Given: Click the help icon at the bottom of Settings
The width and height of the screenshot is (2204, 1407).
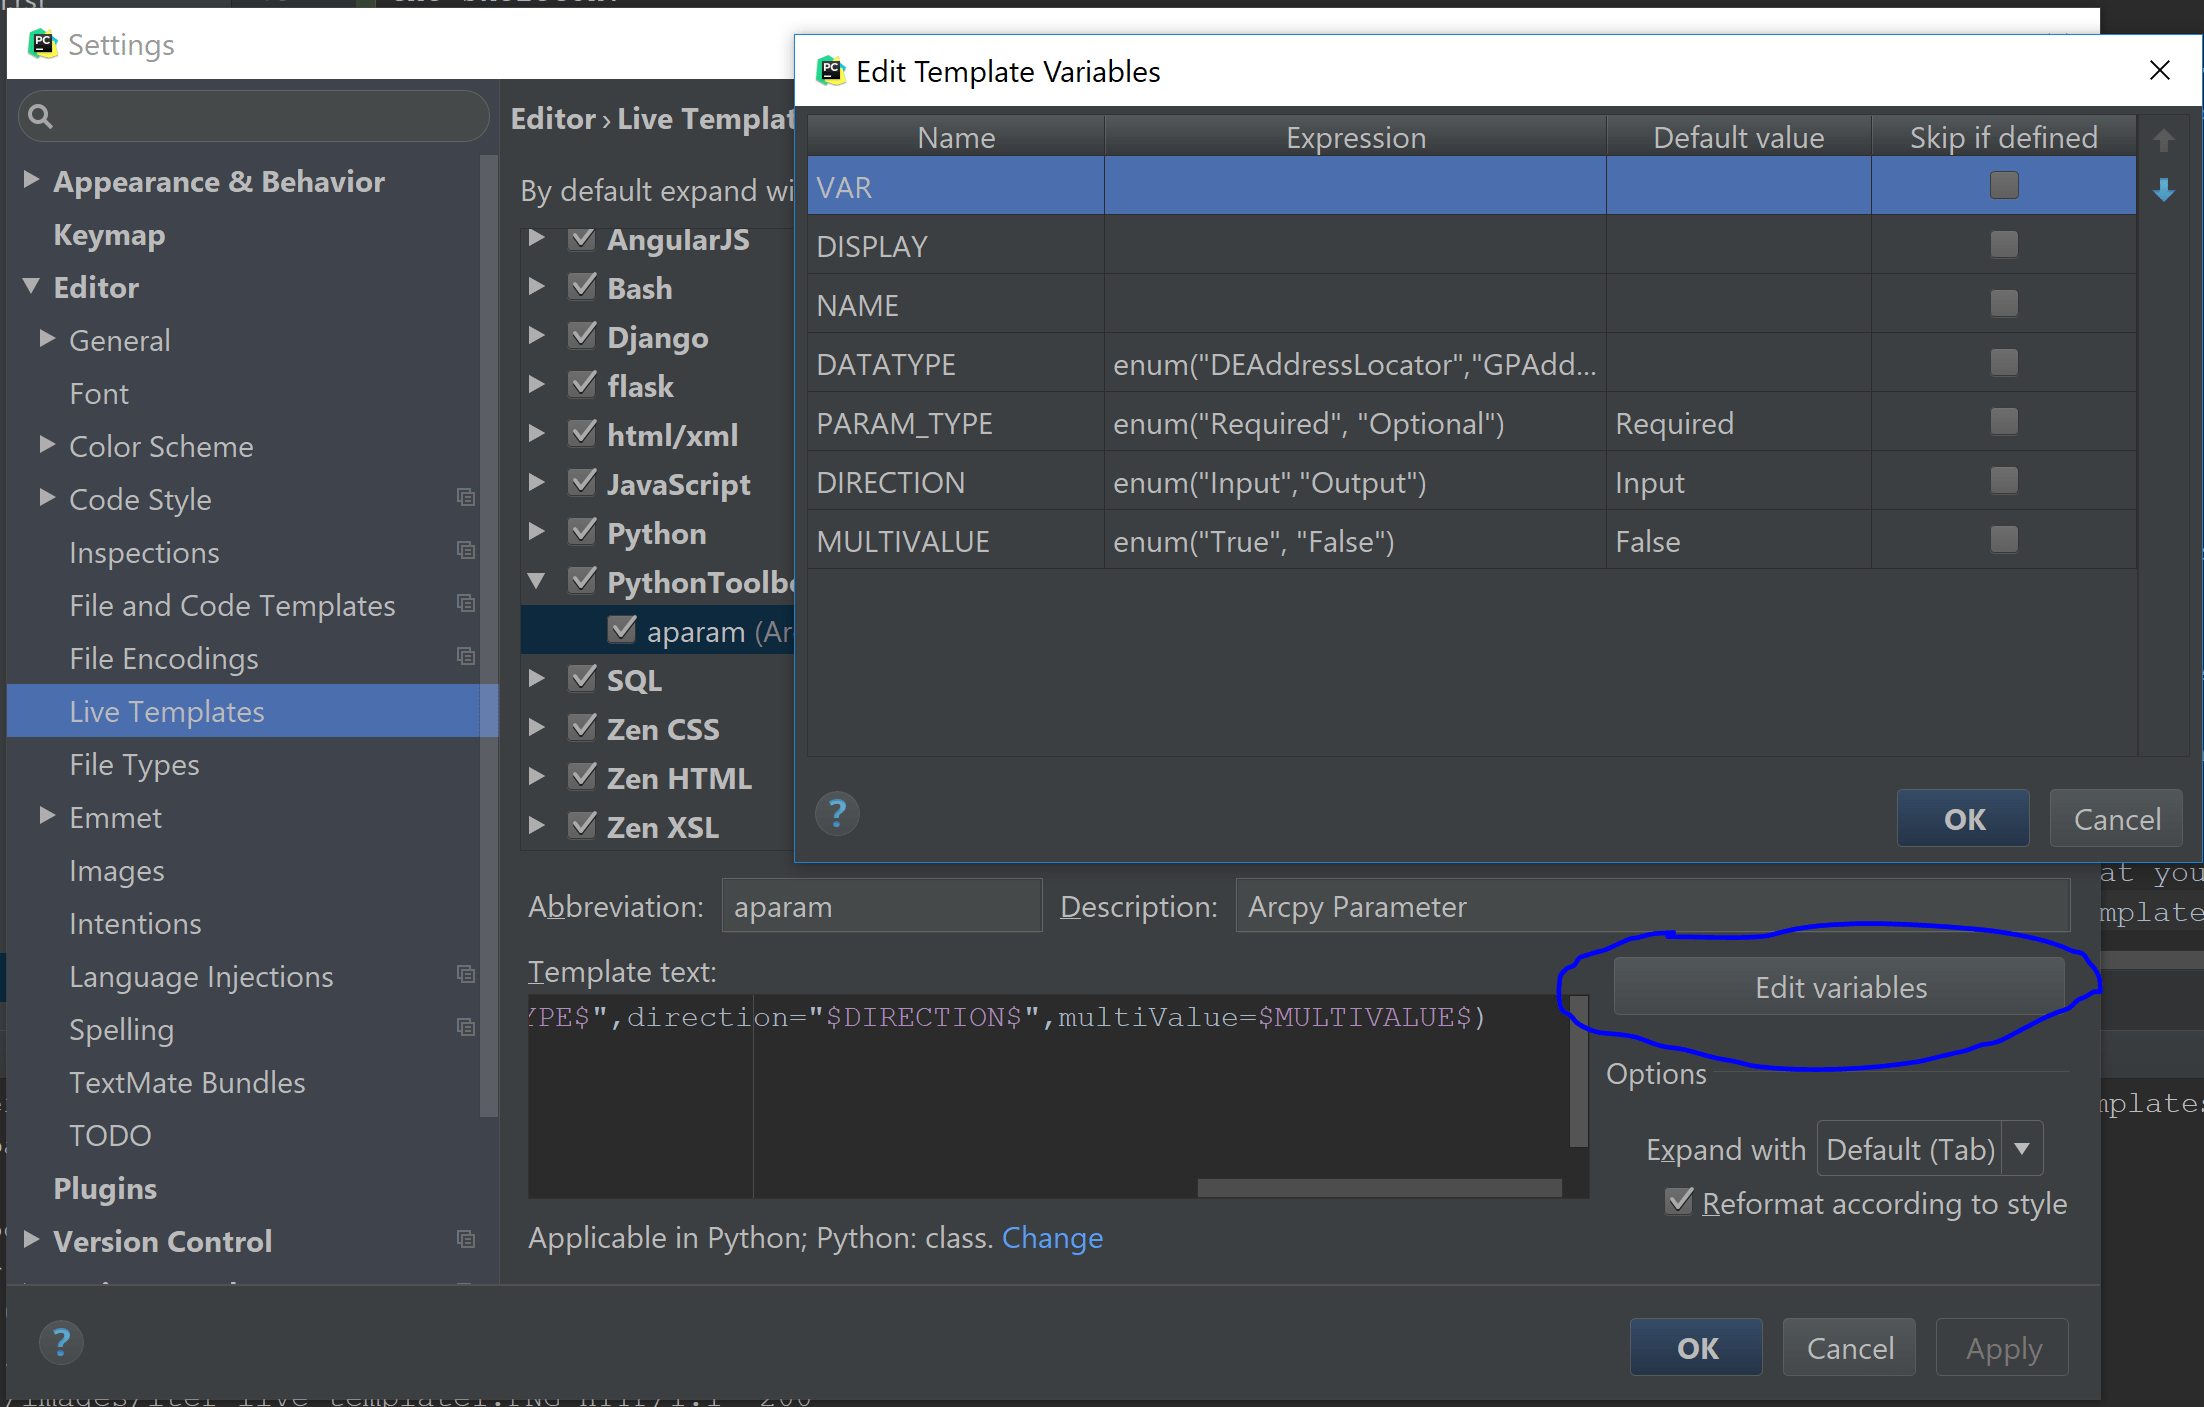Looking at the screenshot, I should (60, 1342).
